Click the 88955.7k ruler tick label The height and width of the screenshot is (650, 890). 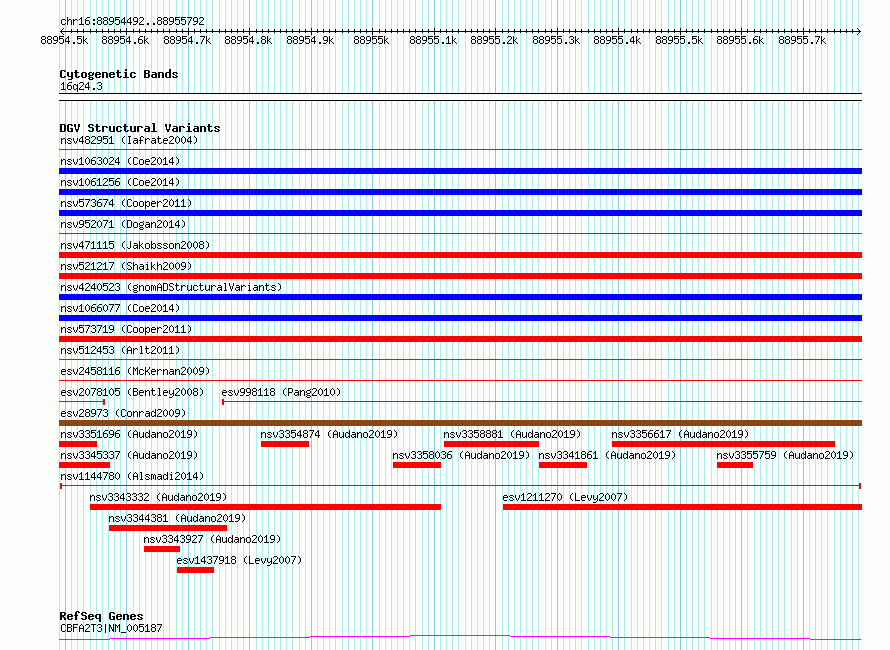(x=802, y=40)
